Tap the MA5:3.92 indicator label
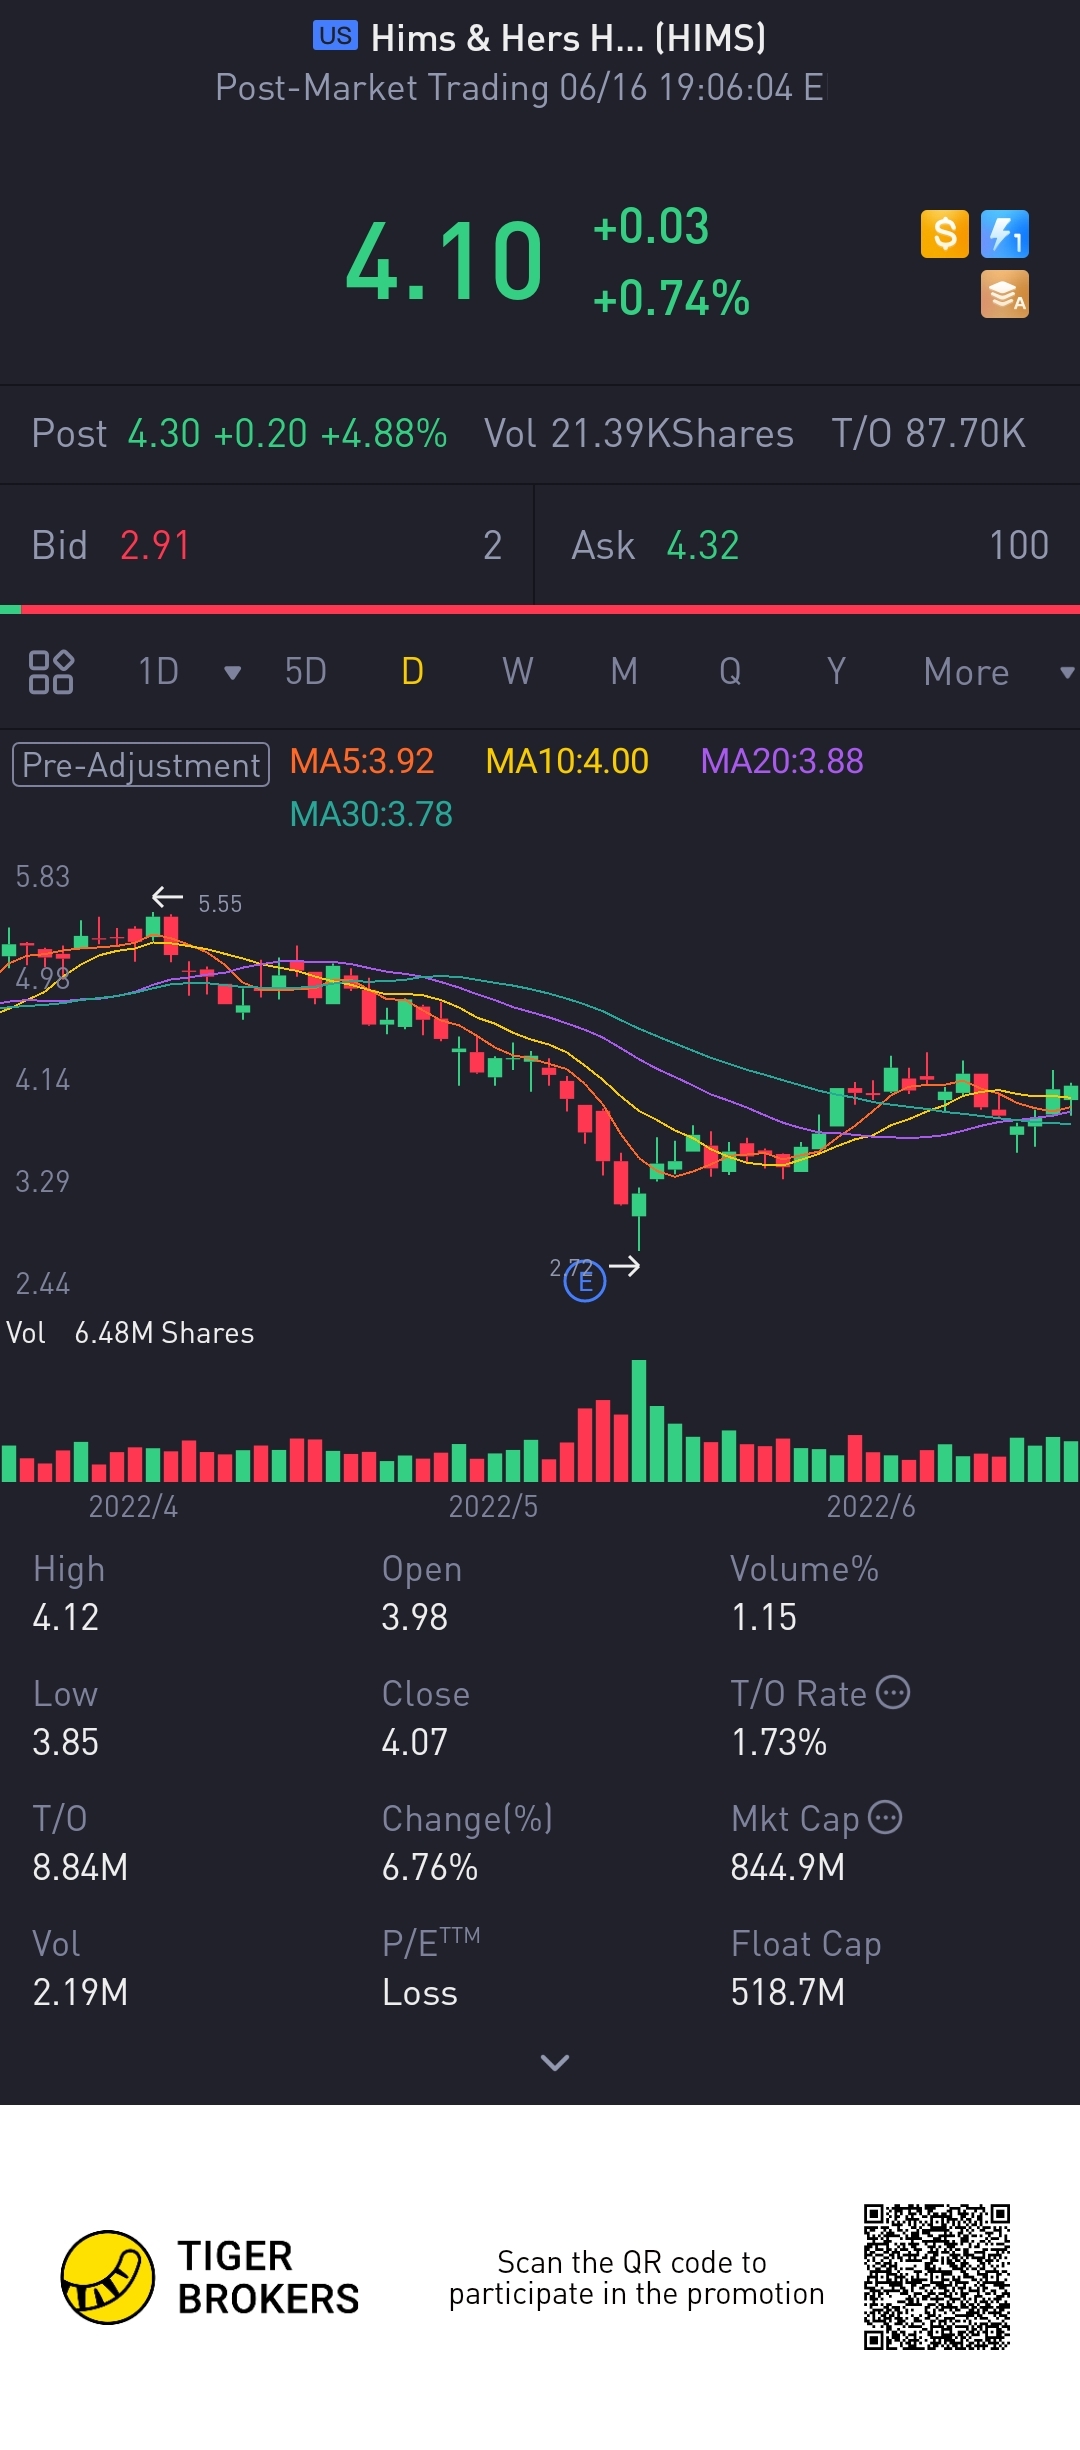Viewport: 1080px width, 2450px height. tap(362, 762)
